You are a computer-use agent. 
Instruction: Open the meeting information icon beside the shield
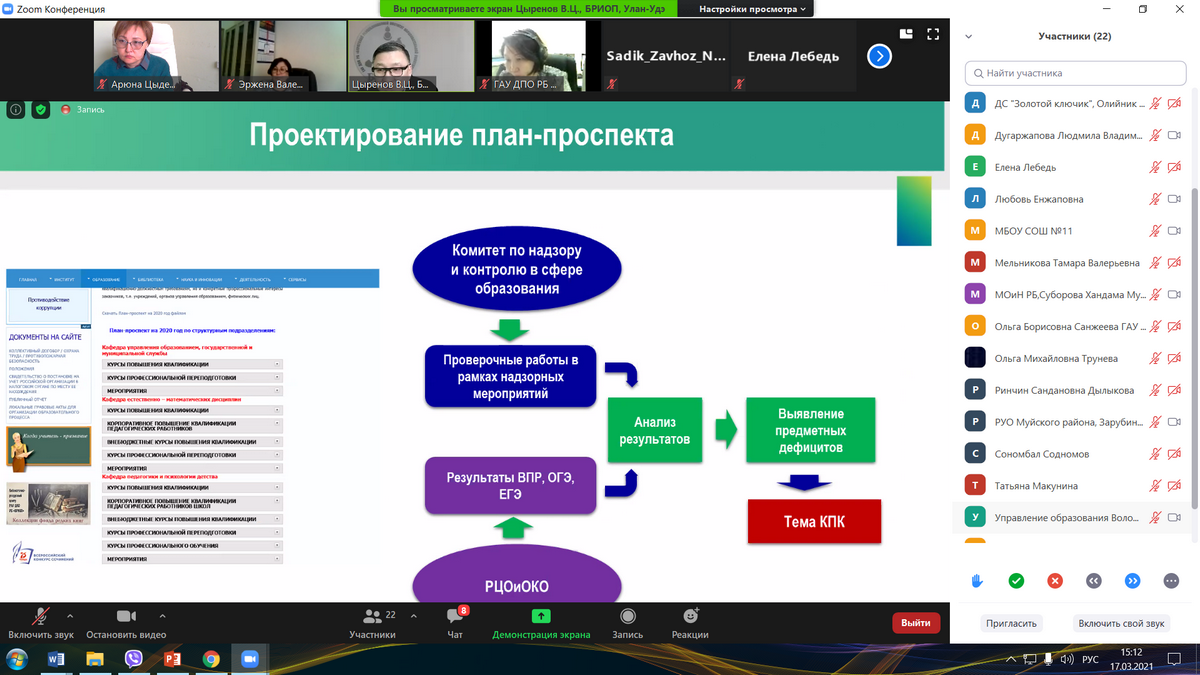[16, 109]
